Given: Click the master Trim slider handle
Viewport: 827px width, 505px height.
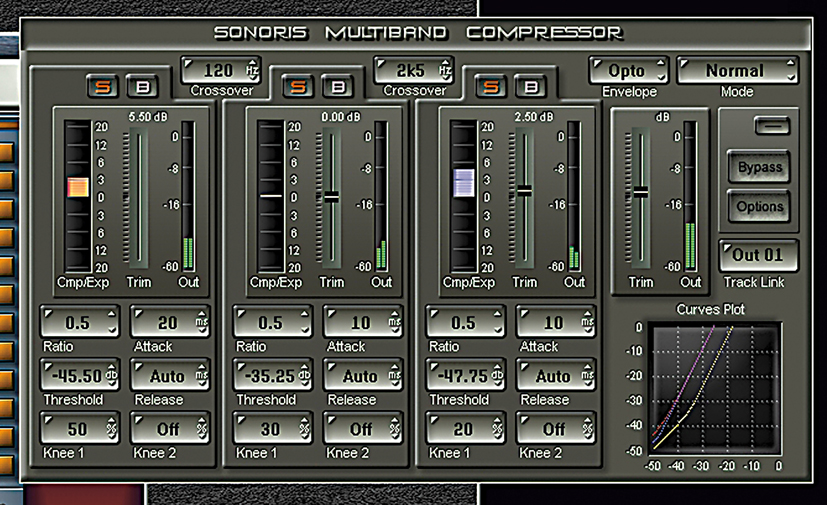Looking at the screenshot, I should [641, 192].
